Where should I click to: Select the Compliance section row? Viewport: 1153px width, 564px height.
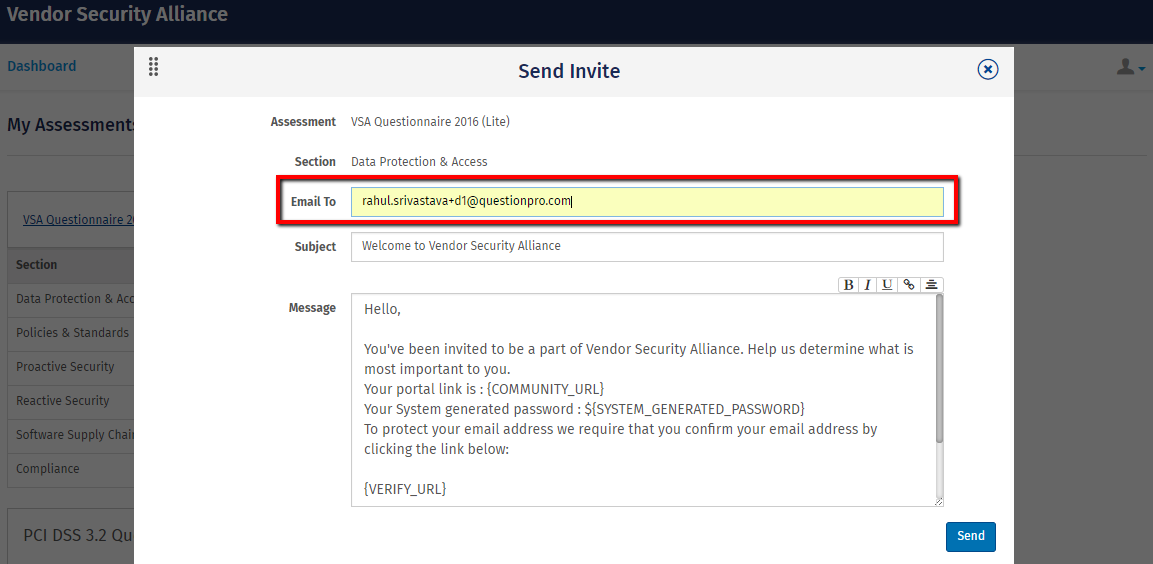point(48,469)
